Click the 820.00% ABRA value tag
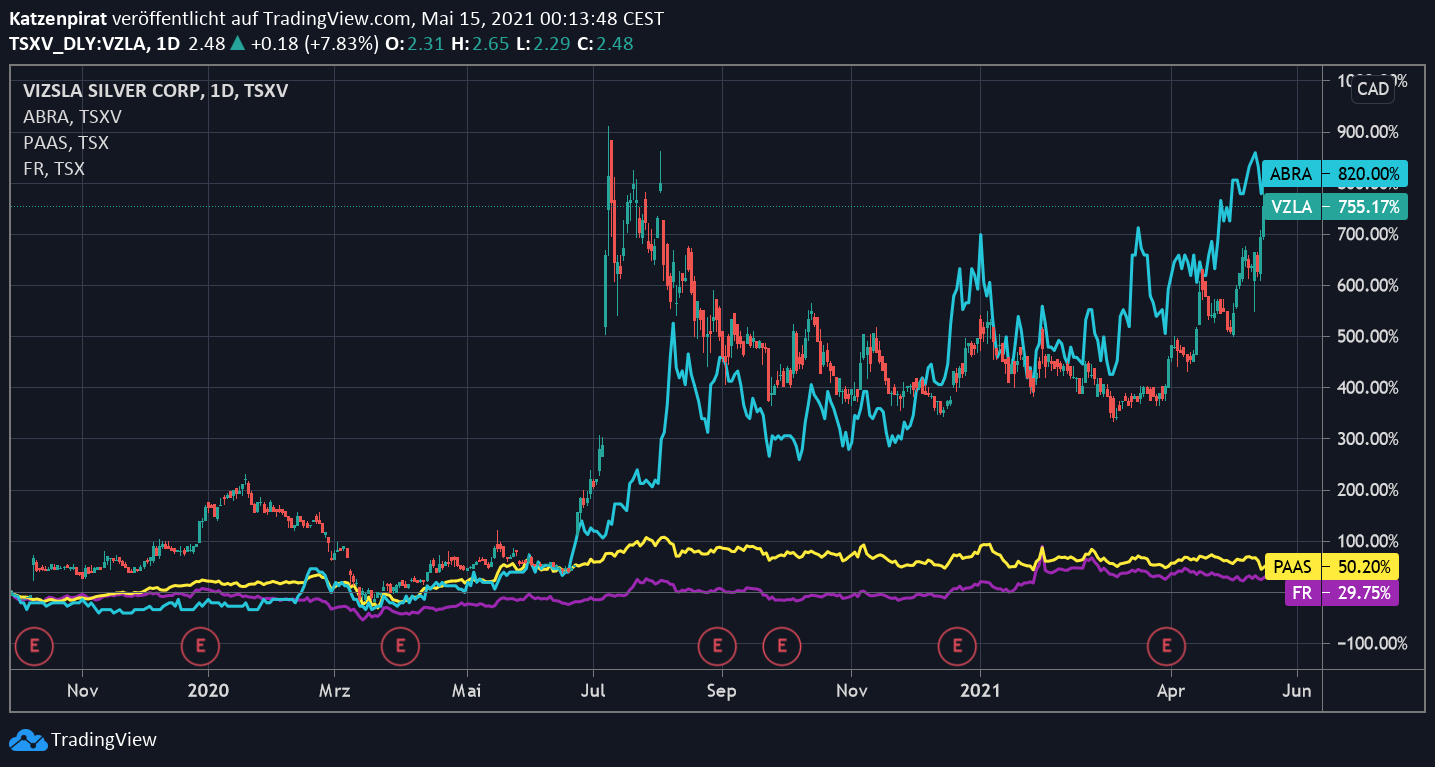The height and width of the screenshot is (767, 1435). tap(1364, 174)
